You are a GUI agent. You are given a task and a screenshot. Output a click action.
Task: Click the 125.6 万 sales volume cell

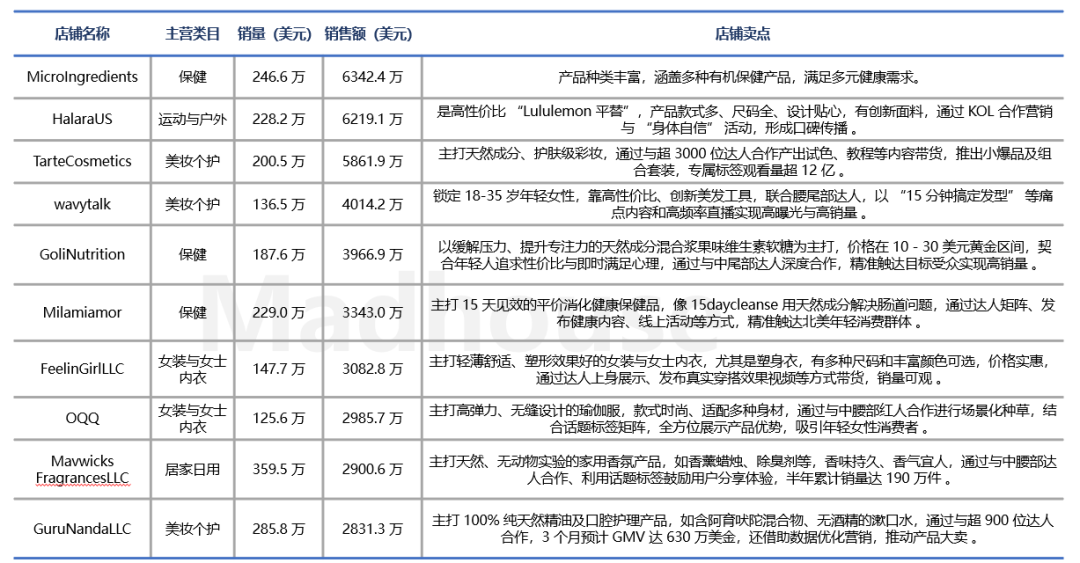click(278, 418)
